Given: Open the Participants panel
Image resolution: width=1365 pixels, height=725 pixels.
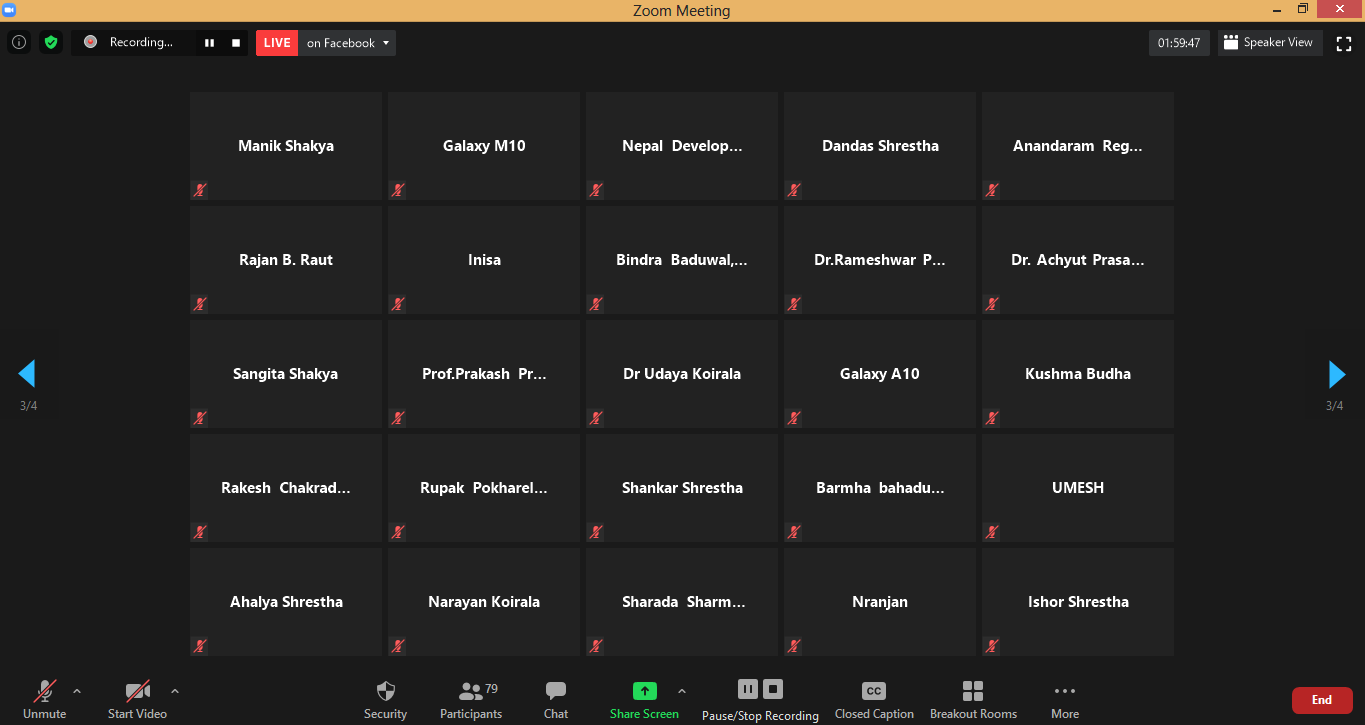Looking at the screenshot, I should tap(471, 700).
